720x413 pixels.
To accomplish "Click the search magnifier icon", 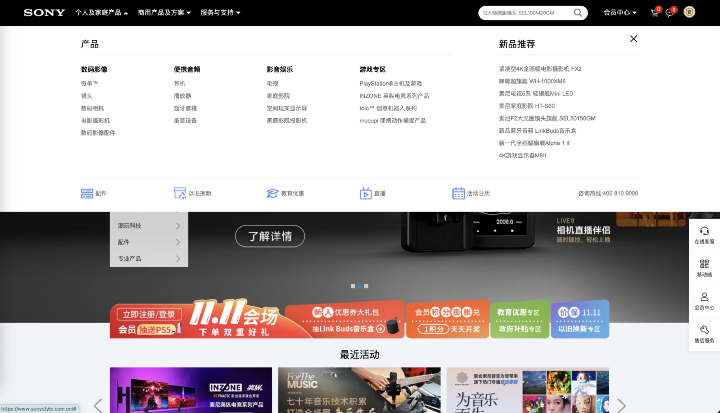I will click(x=578, y=13).
